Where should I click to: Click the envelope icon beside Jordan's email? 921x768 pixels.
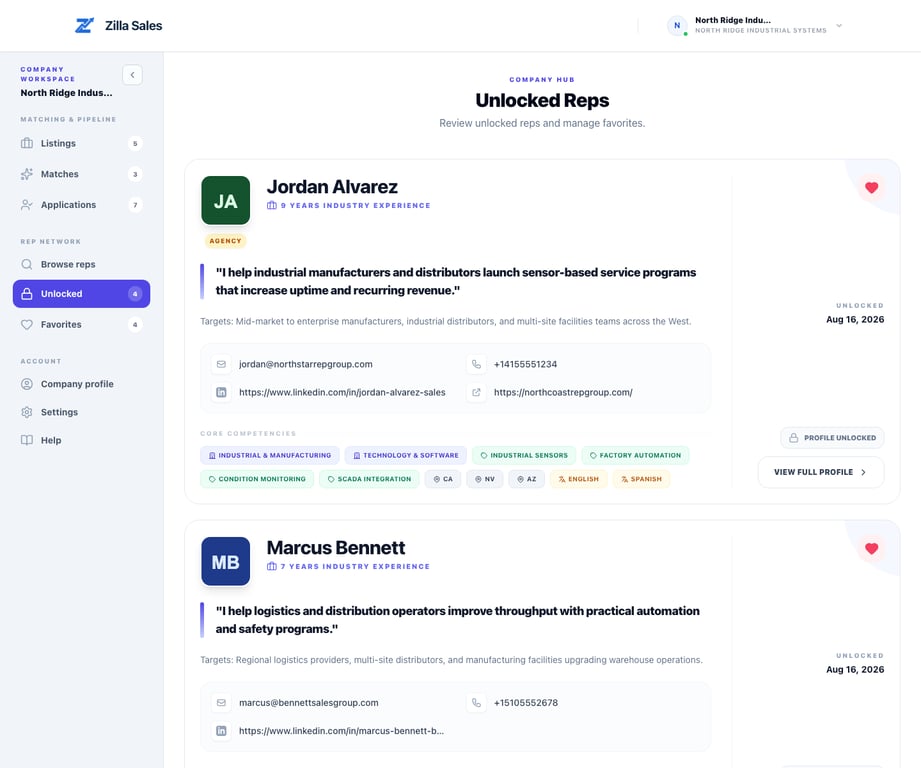(x=221, y=364)
